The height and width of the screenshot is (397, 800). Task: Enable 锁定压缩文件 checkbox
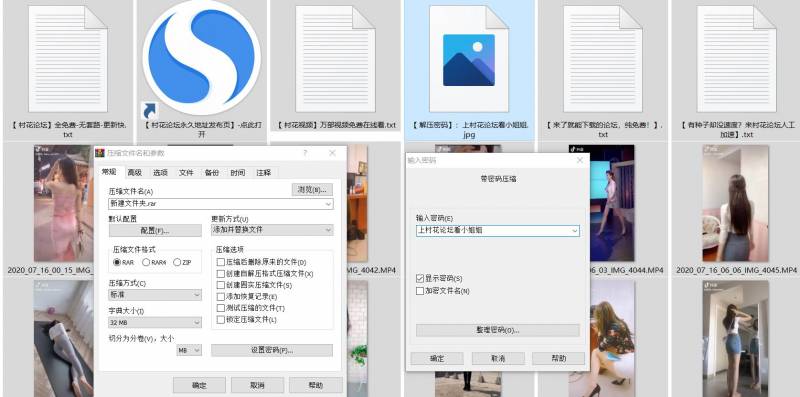(x=220, y=320)
